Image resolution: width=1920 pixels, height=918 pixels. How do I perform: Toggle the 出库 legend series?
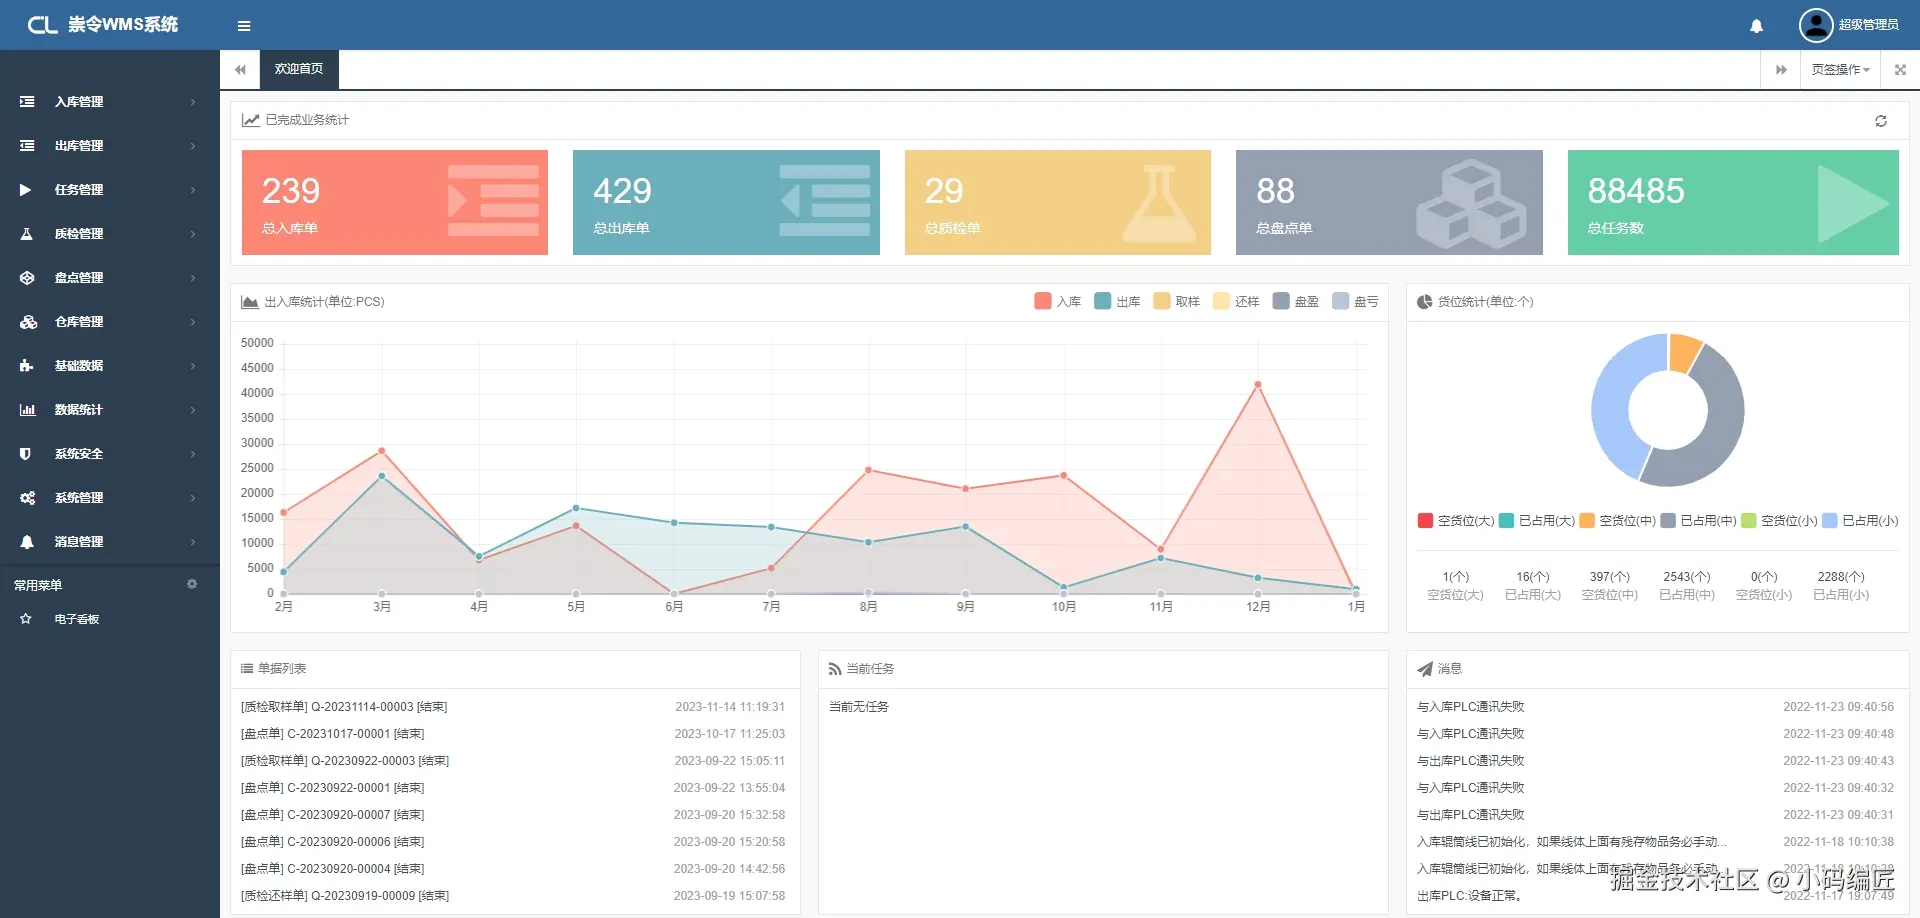pyautogui.click(x=1117, y=301)
